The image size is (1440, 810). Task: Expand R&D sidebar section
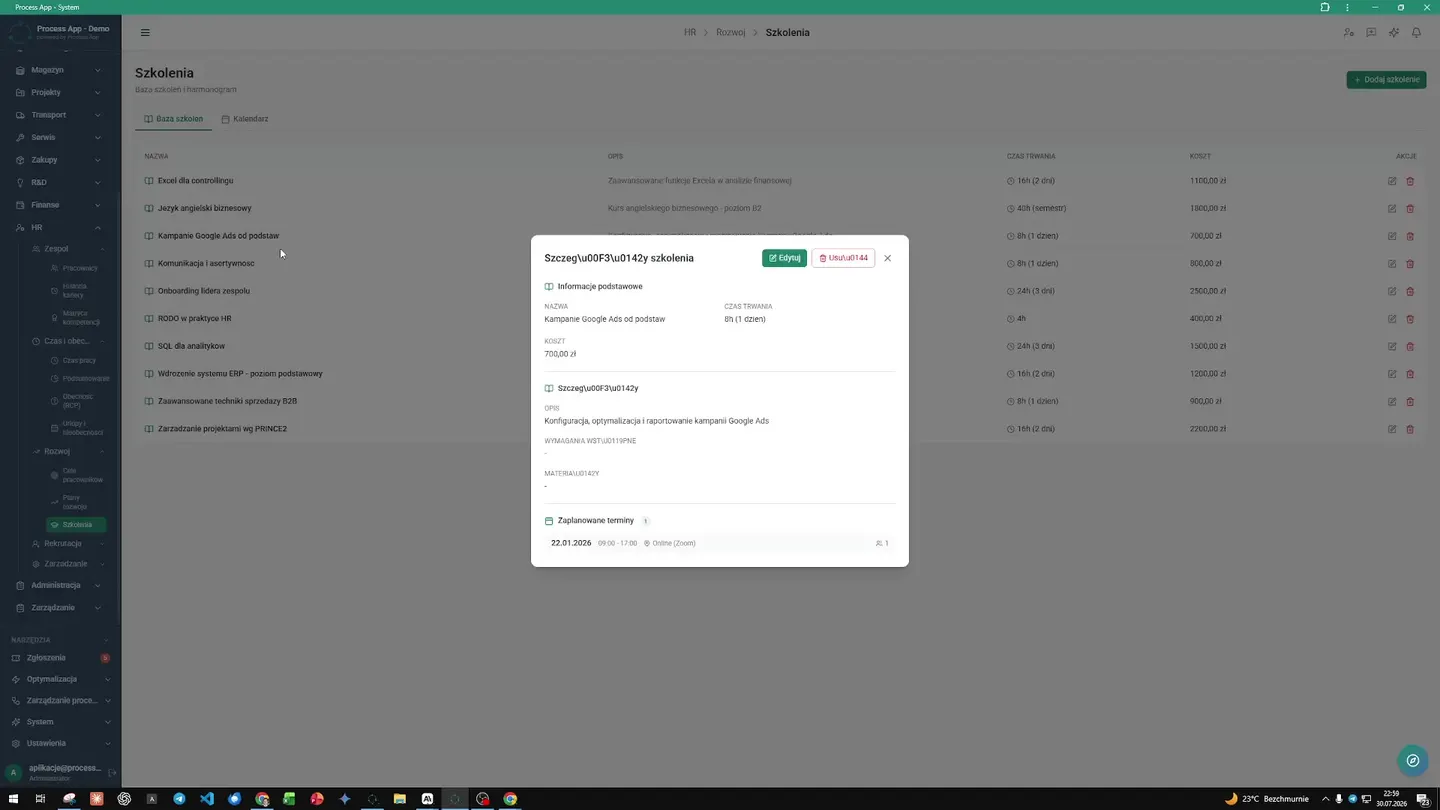coord(59,182)
